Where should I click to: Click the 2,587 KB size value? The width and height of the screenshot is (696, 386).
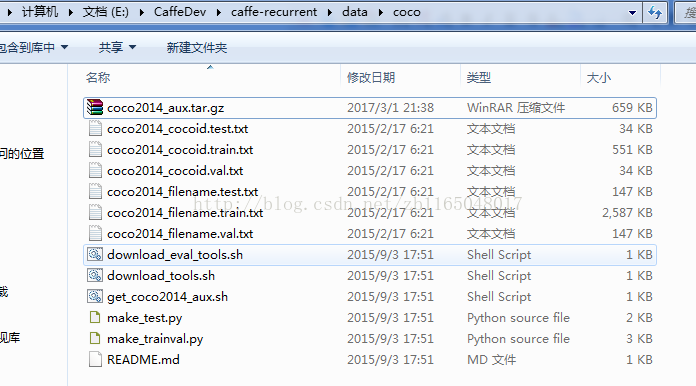coord(627,213)
